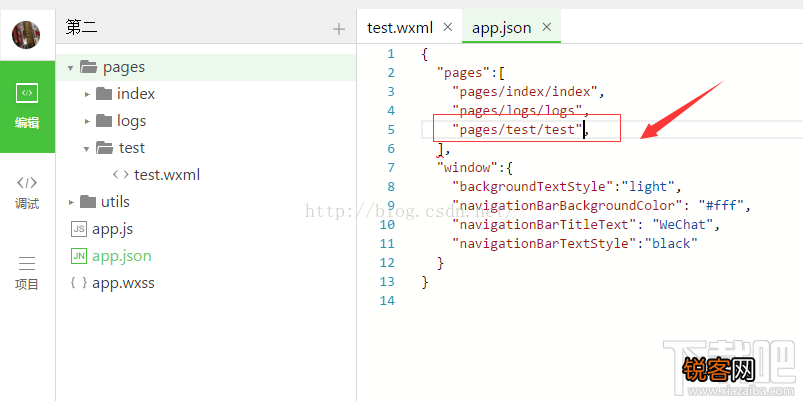Select the index folder label
This screenshot has height=401, width=803.
[x=136, y=94]
